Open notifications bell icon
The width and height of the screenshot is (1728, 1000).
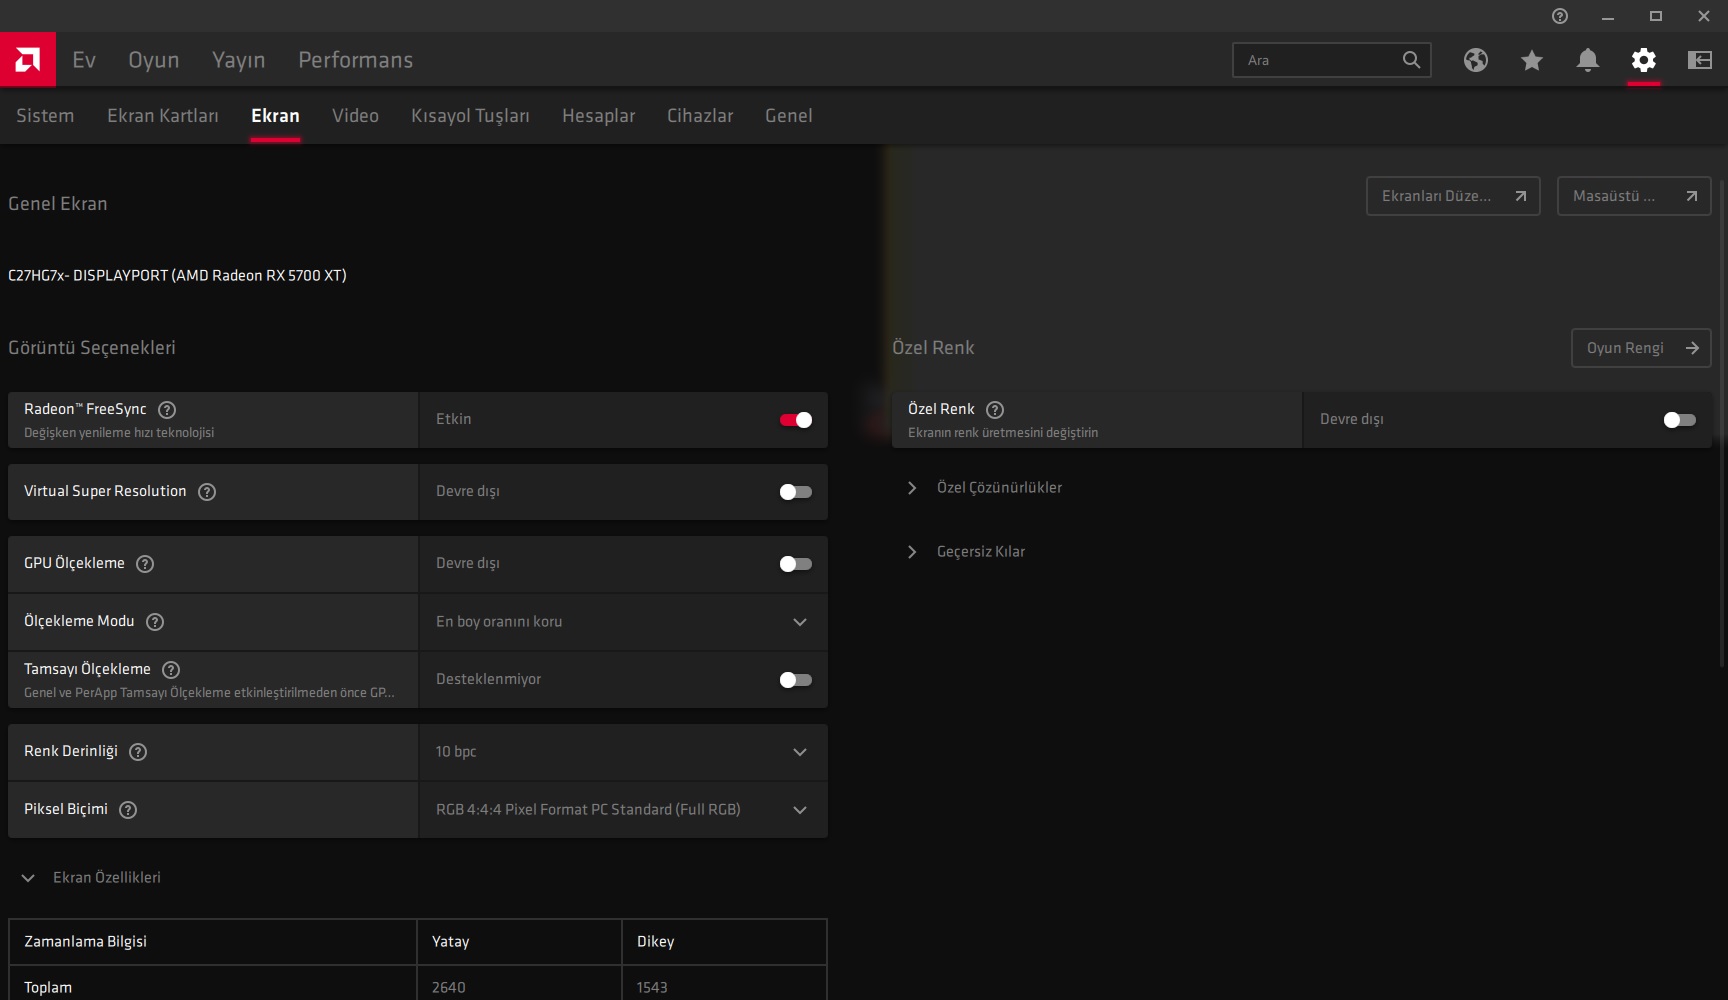click(x=1588, y=60)
